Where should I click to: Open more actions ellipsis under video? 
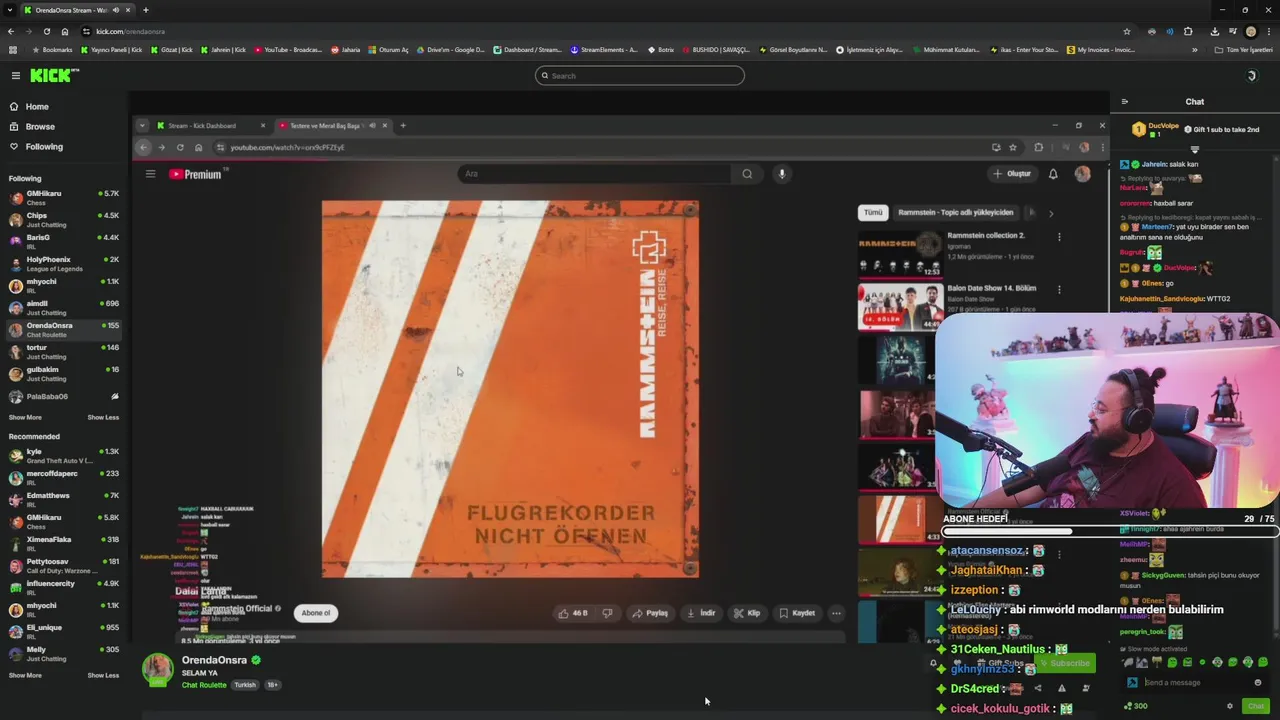836,613
